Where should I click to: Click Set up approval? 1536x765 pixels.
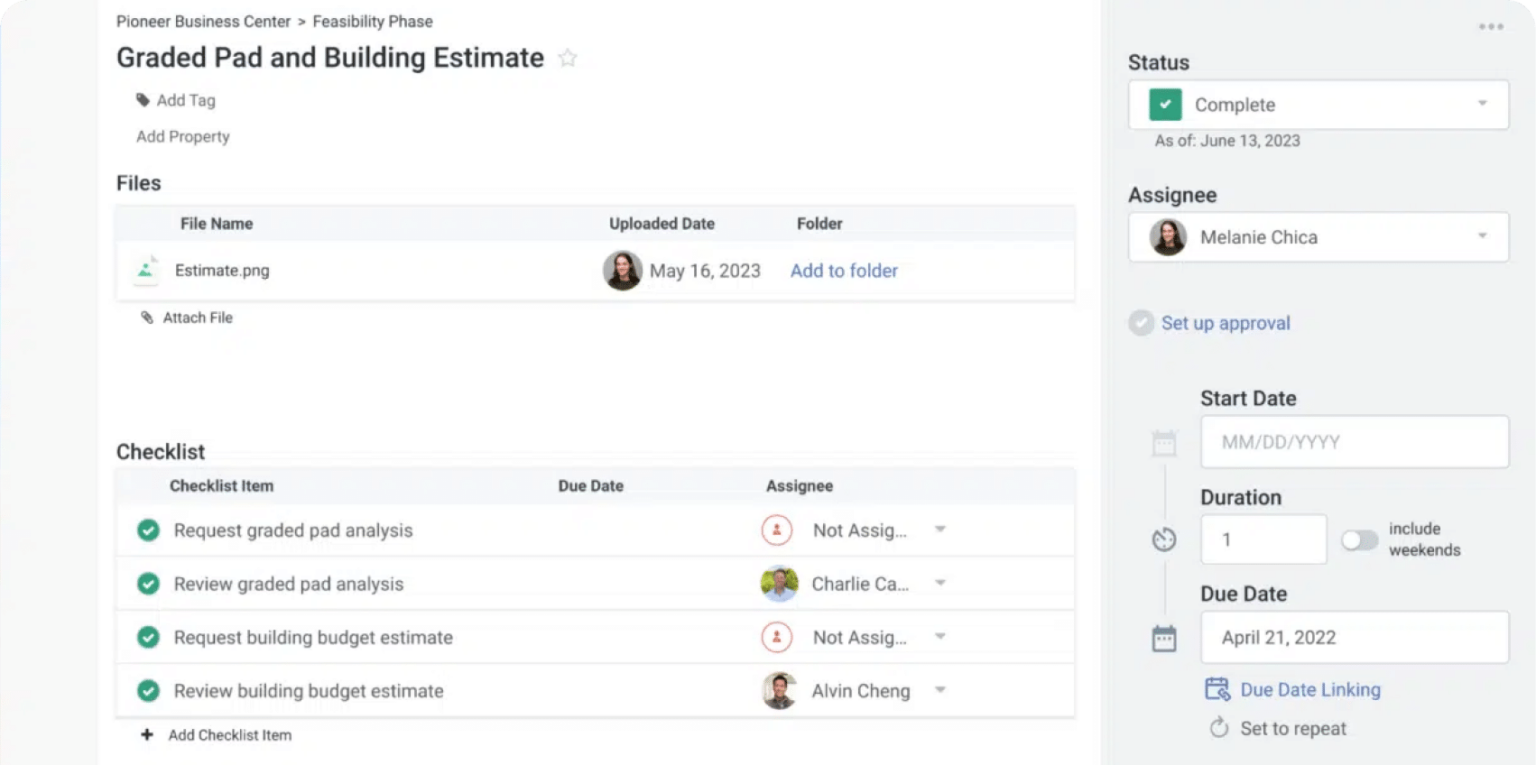pyautogui.click(x=1226, y=323)
